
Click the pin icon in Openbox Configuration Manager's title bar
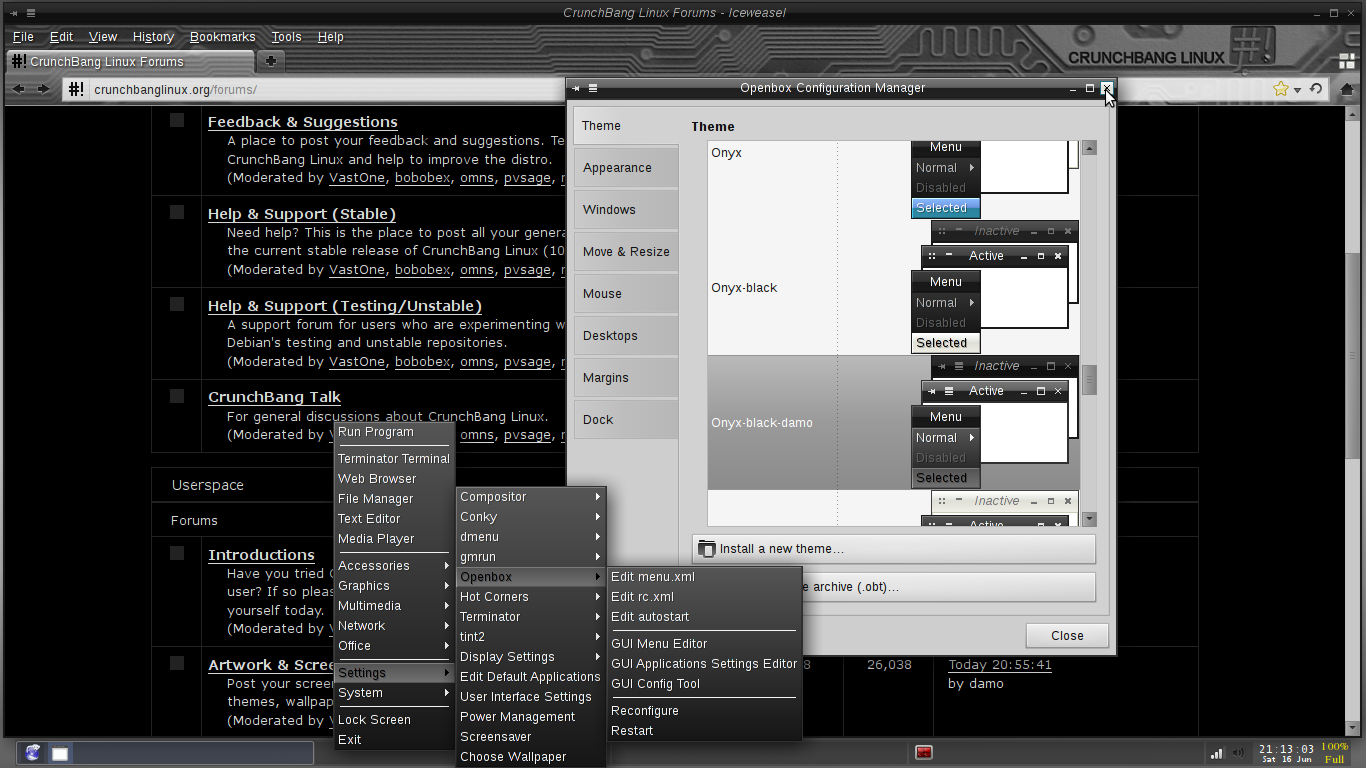click(x=576, y=88)
